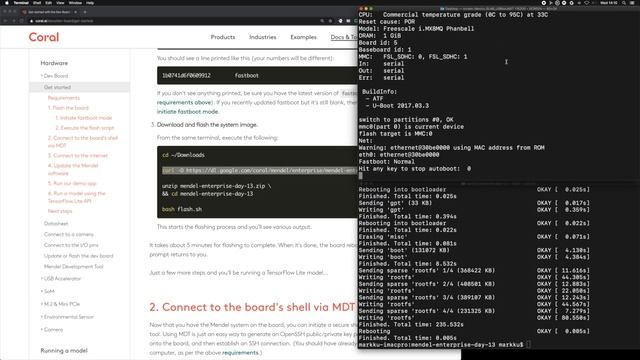Viewport: 640px width, 360px height.
Task: Open the Industries nav menu
Action: tap(262, 37)
